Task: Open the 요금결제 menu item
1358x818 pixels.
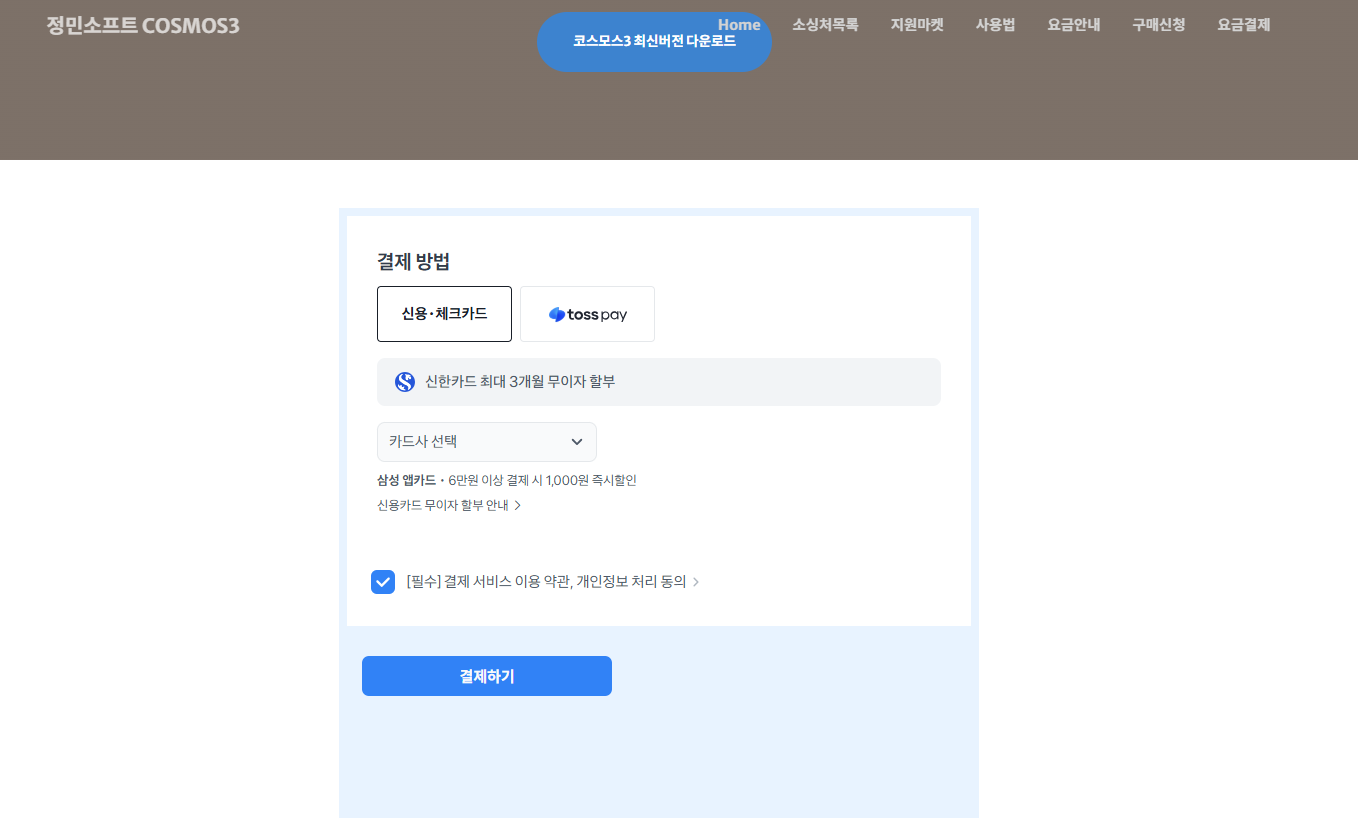Action: click(x=1244, y=25)
